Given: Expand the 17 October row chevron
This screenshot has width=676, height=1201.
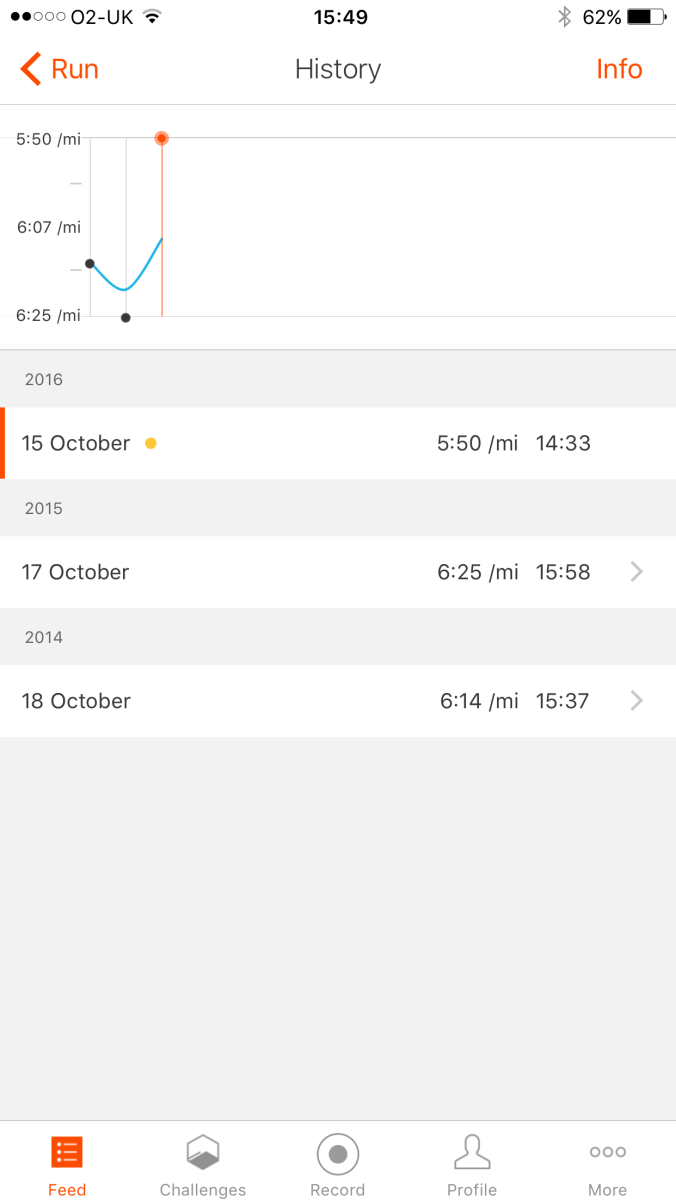Looking at the screenshot, I should 637,572.
